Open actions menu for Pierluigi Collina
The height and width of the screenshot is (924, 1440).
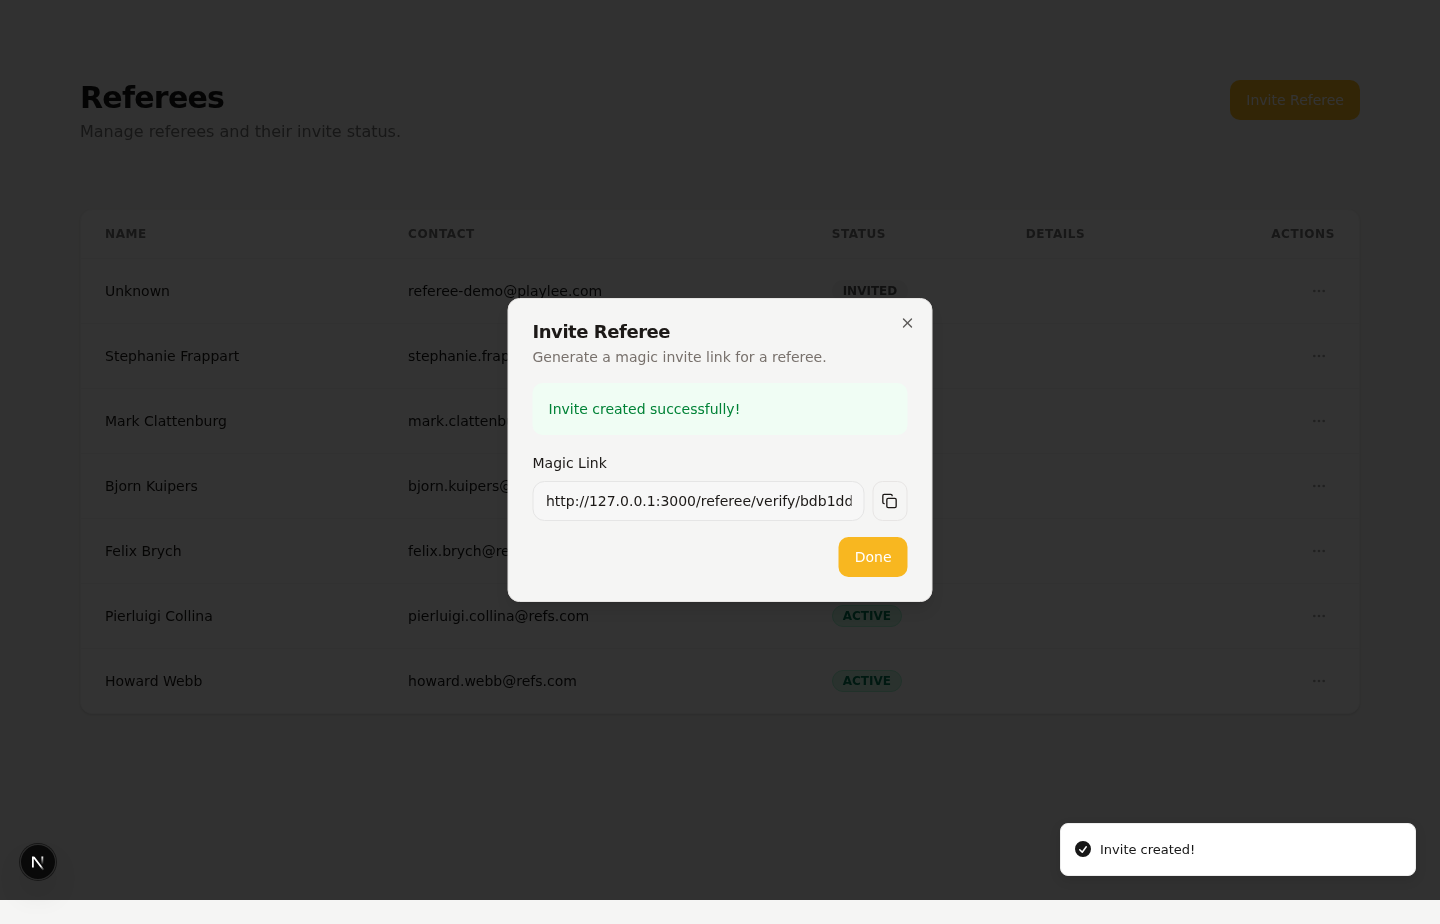tap(1318, 616)
